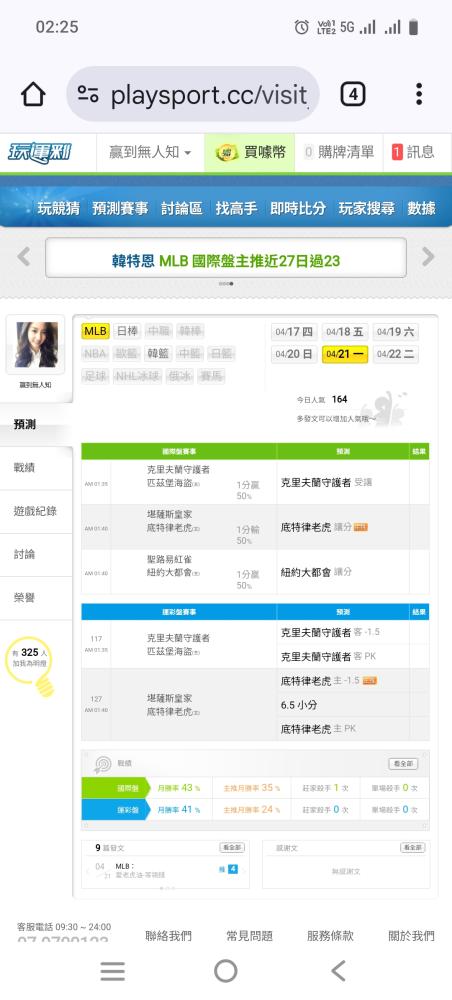Pick the date 04/22 二
Image resolution: width=452 pixels, height=1000 pixels.
click(x=396, y=354)
